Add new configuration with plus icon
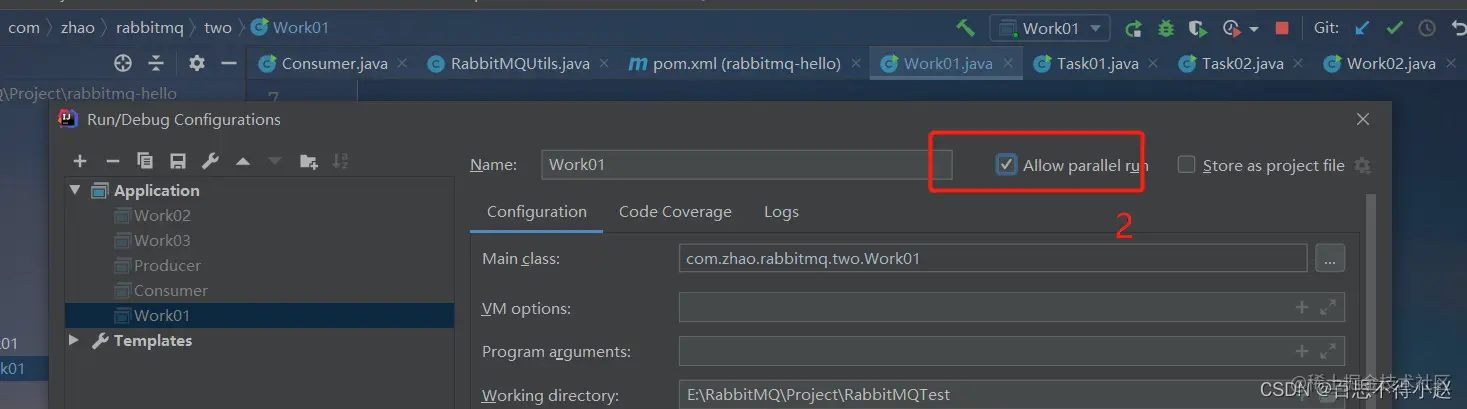1467x409 pixels. (x=80, y=161)
